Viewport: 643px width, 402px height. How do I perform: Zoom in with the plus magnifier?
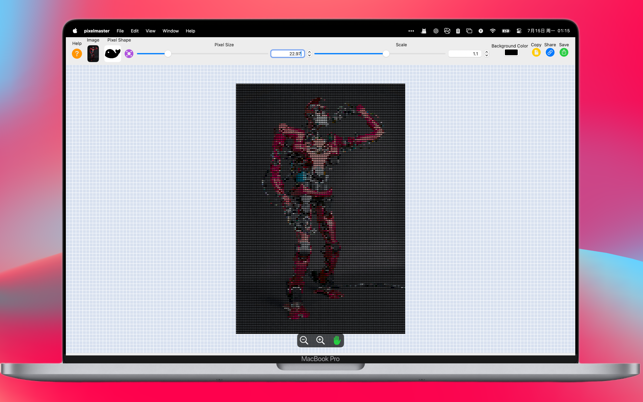pyautogui.click(x=320, y=340)
